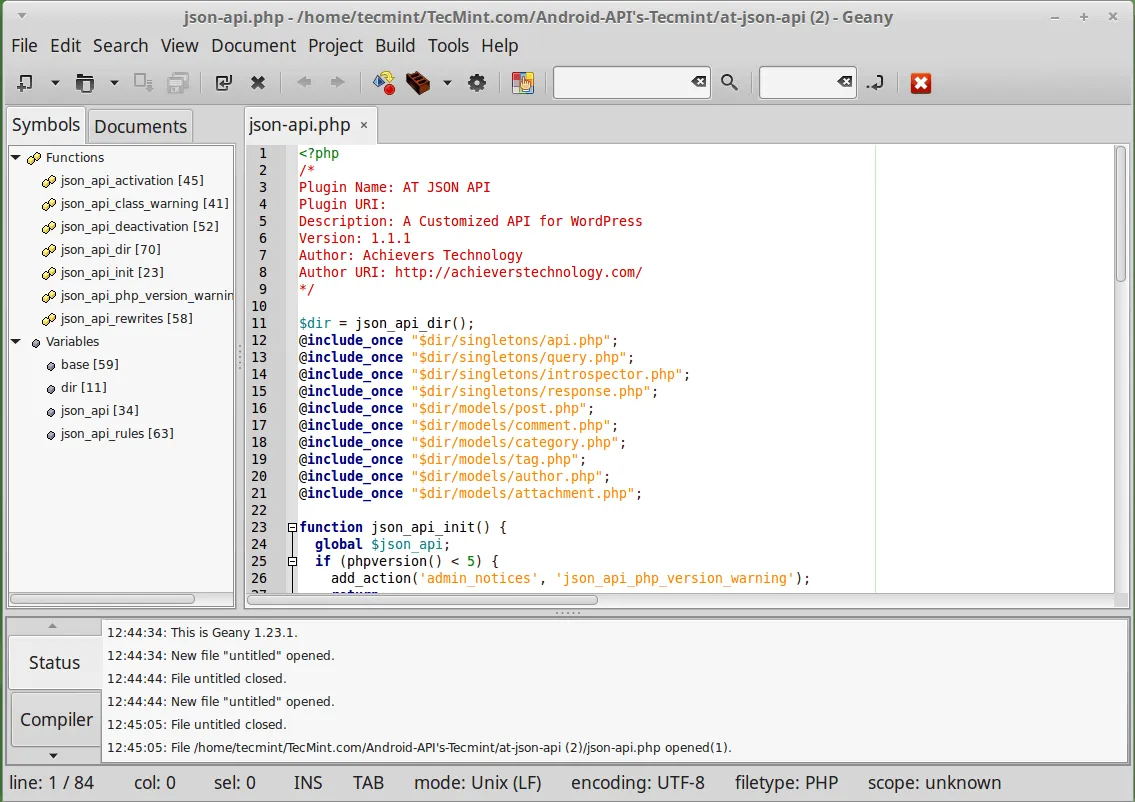Screen dimensions: 1135x802
Task: Click the New file toolbar icon
Action: point(25,83)
